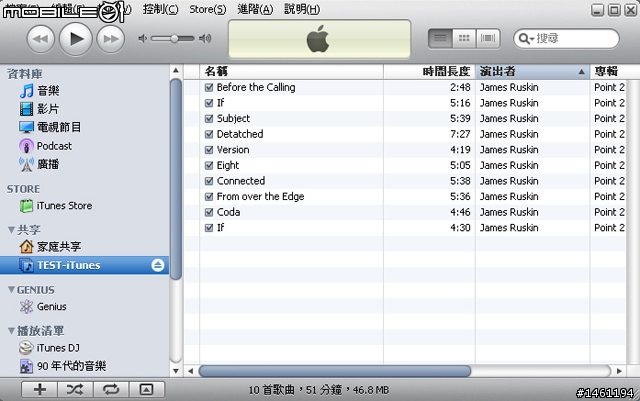Show the artwork viewer panel
Viewport: 640px width, 401px height.
click(x=147, y=390)
